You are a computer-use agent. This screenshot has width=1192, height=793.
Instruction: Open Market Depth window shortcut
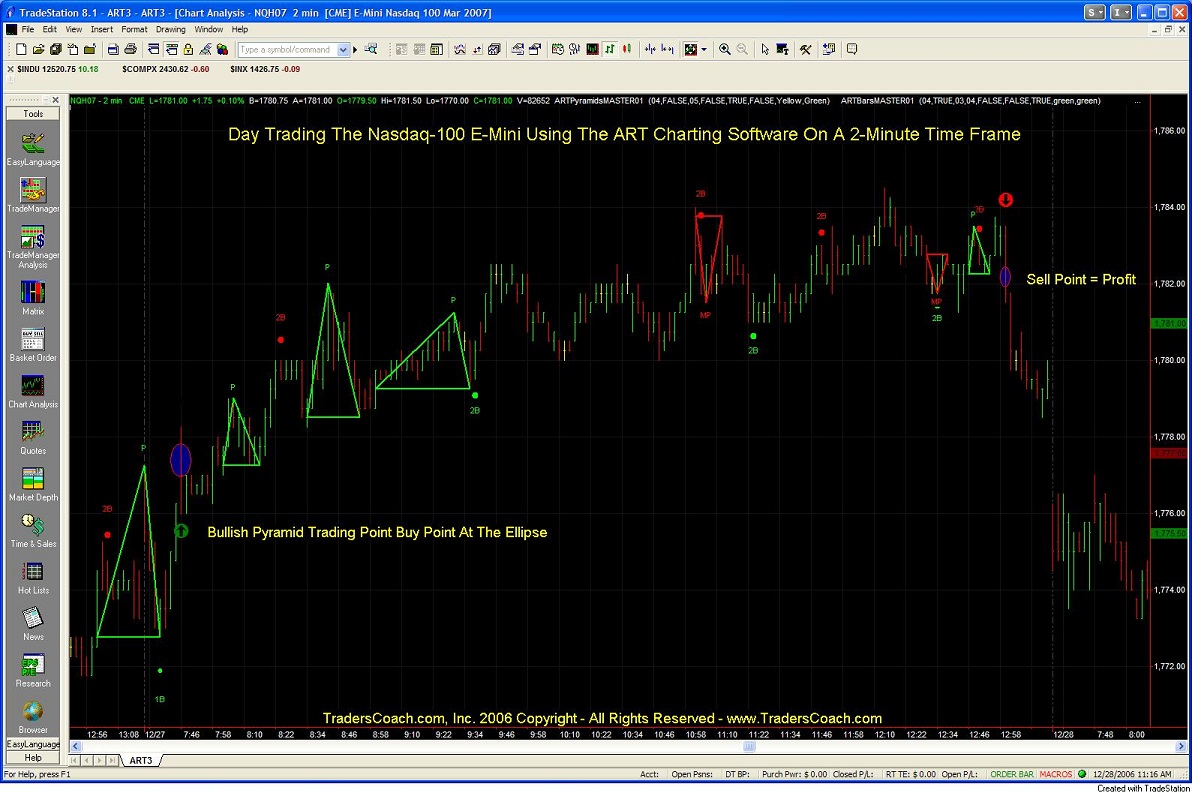click(x=33, y=484)
